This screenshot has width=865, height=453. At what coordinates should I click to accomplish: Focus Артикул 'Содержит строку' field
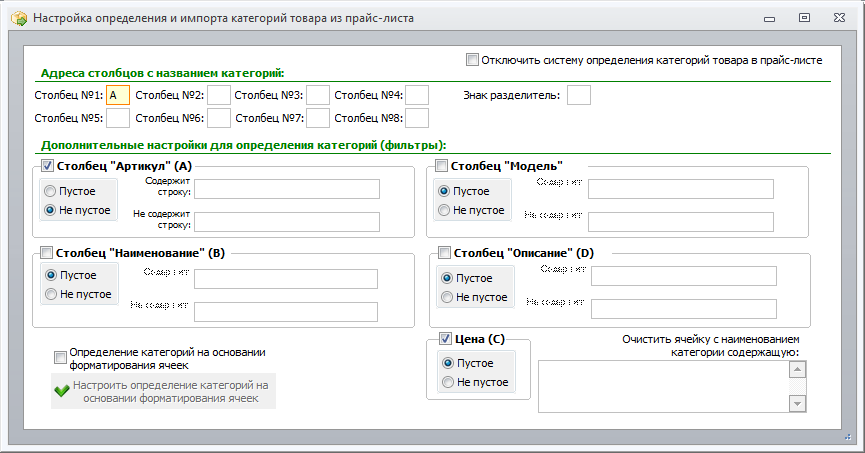287,189
